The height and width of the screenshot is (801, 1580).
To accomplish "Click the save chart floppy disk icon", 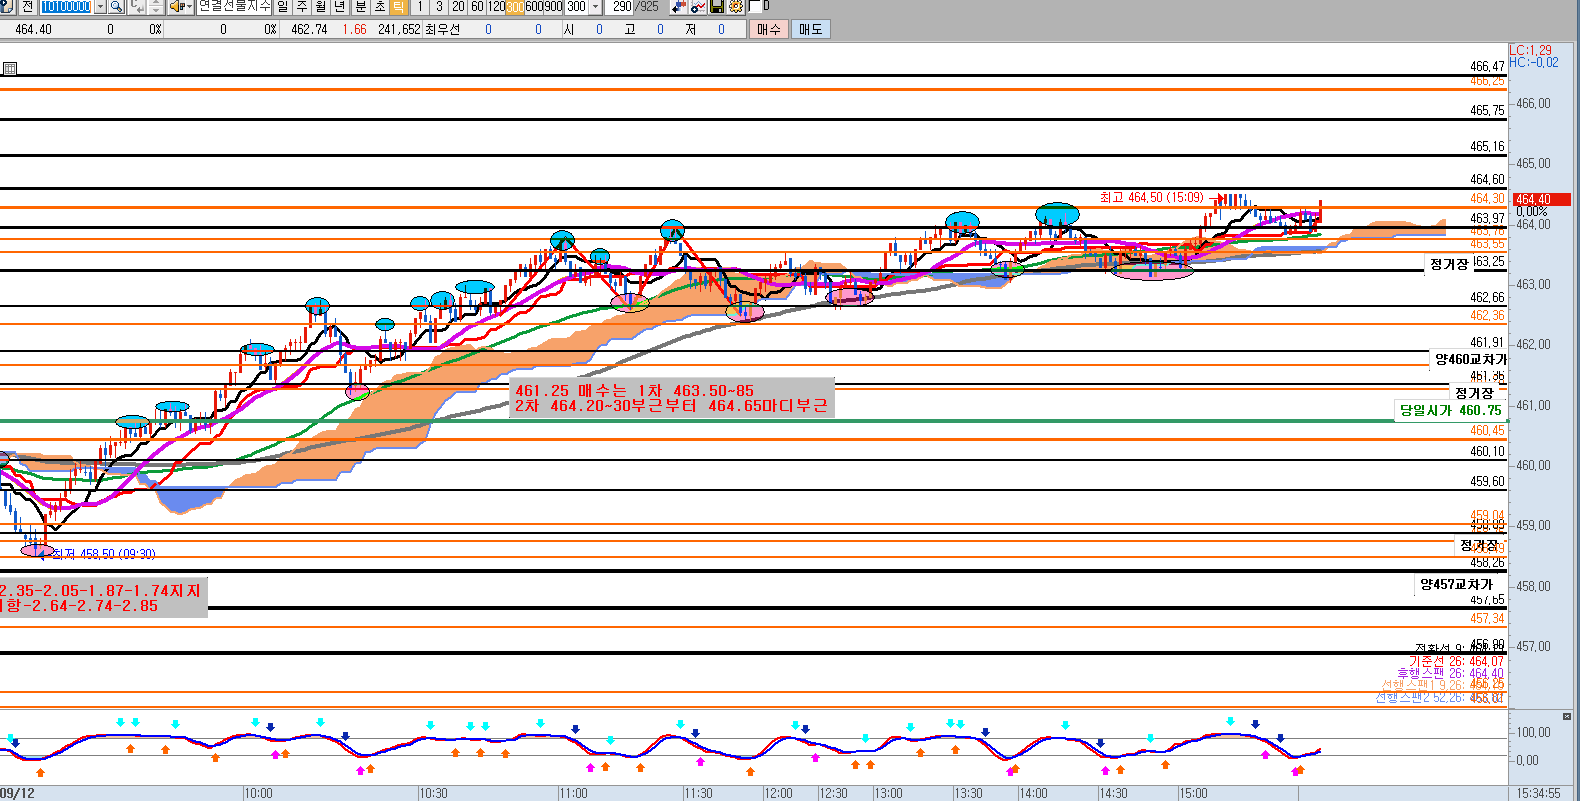I will 717,7.
